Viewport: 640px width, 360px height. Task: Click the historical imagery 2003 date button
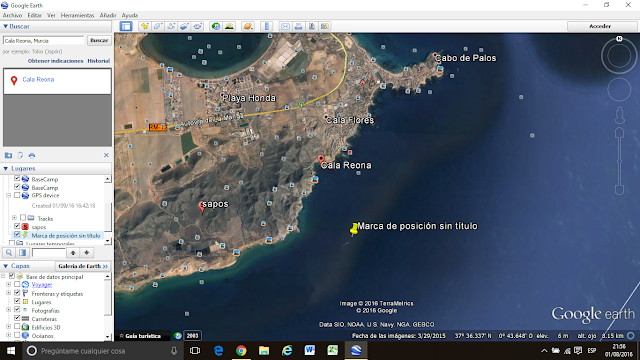pyautogui.click(x=193, y=336)
